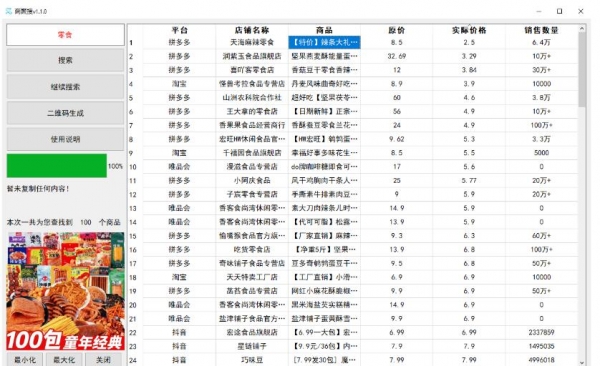
Task: Select the store cell 小阿庆食品
Action: pyautogui.click(x=252, y=180)
